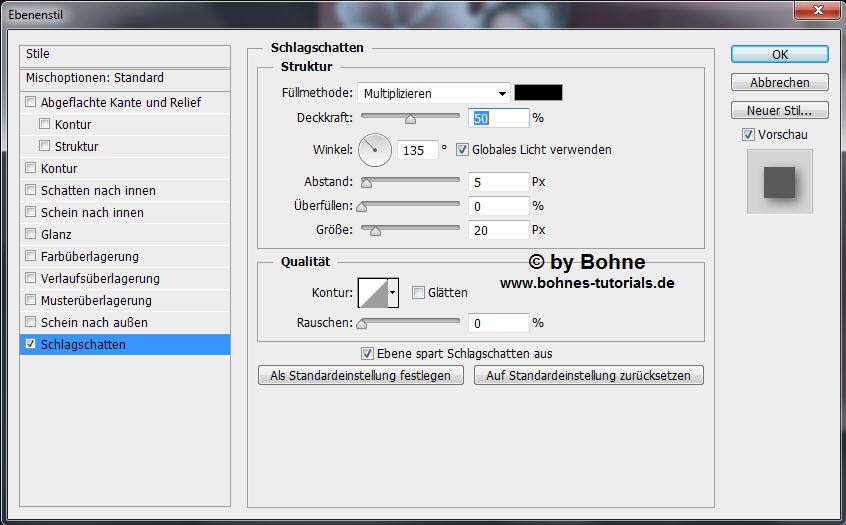
Task: Expand the Kontur curve picker arrow
Action: 393,293
